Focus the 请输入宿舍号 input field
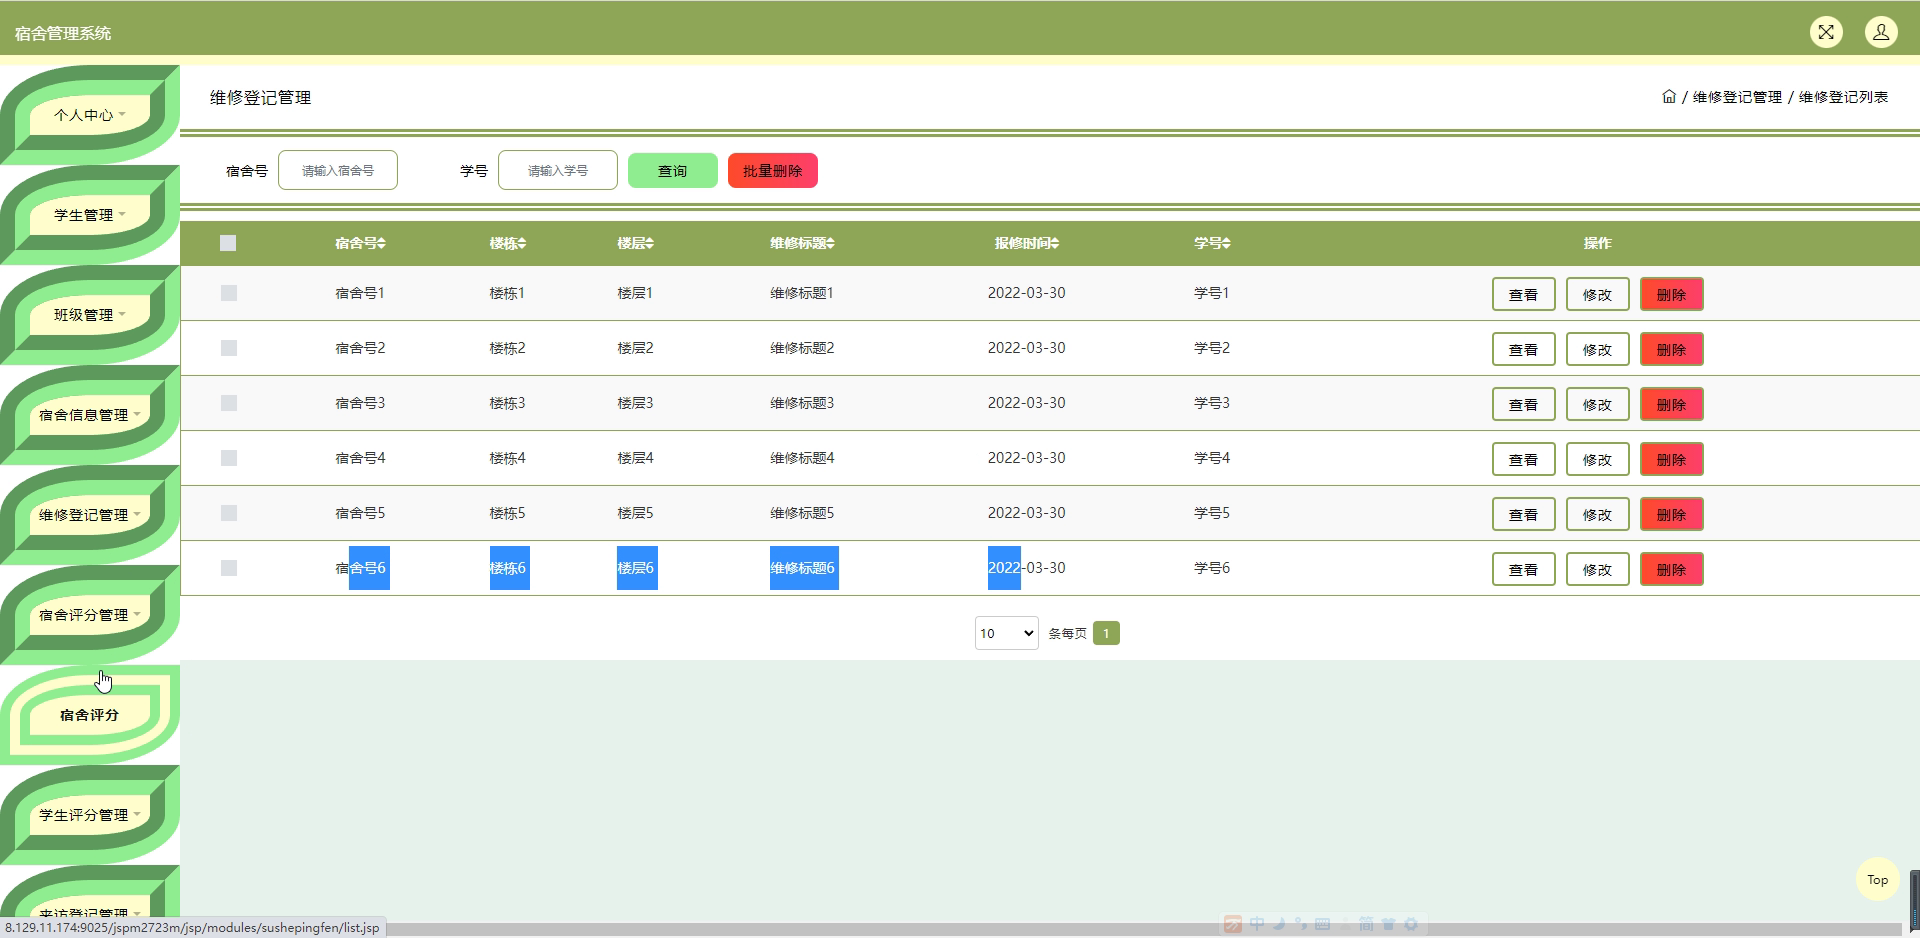 pos(338,170)
